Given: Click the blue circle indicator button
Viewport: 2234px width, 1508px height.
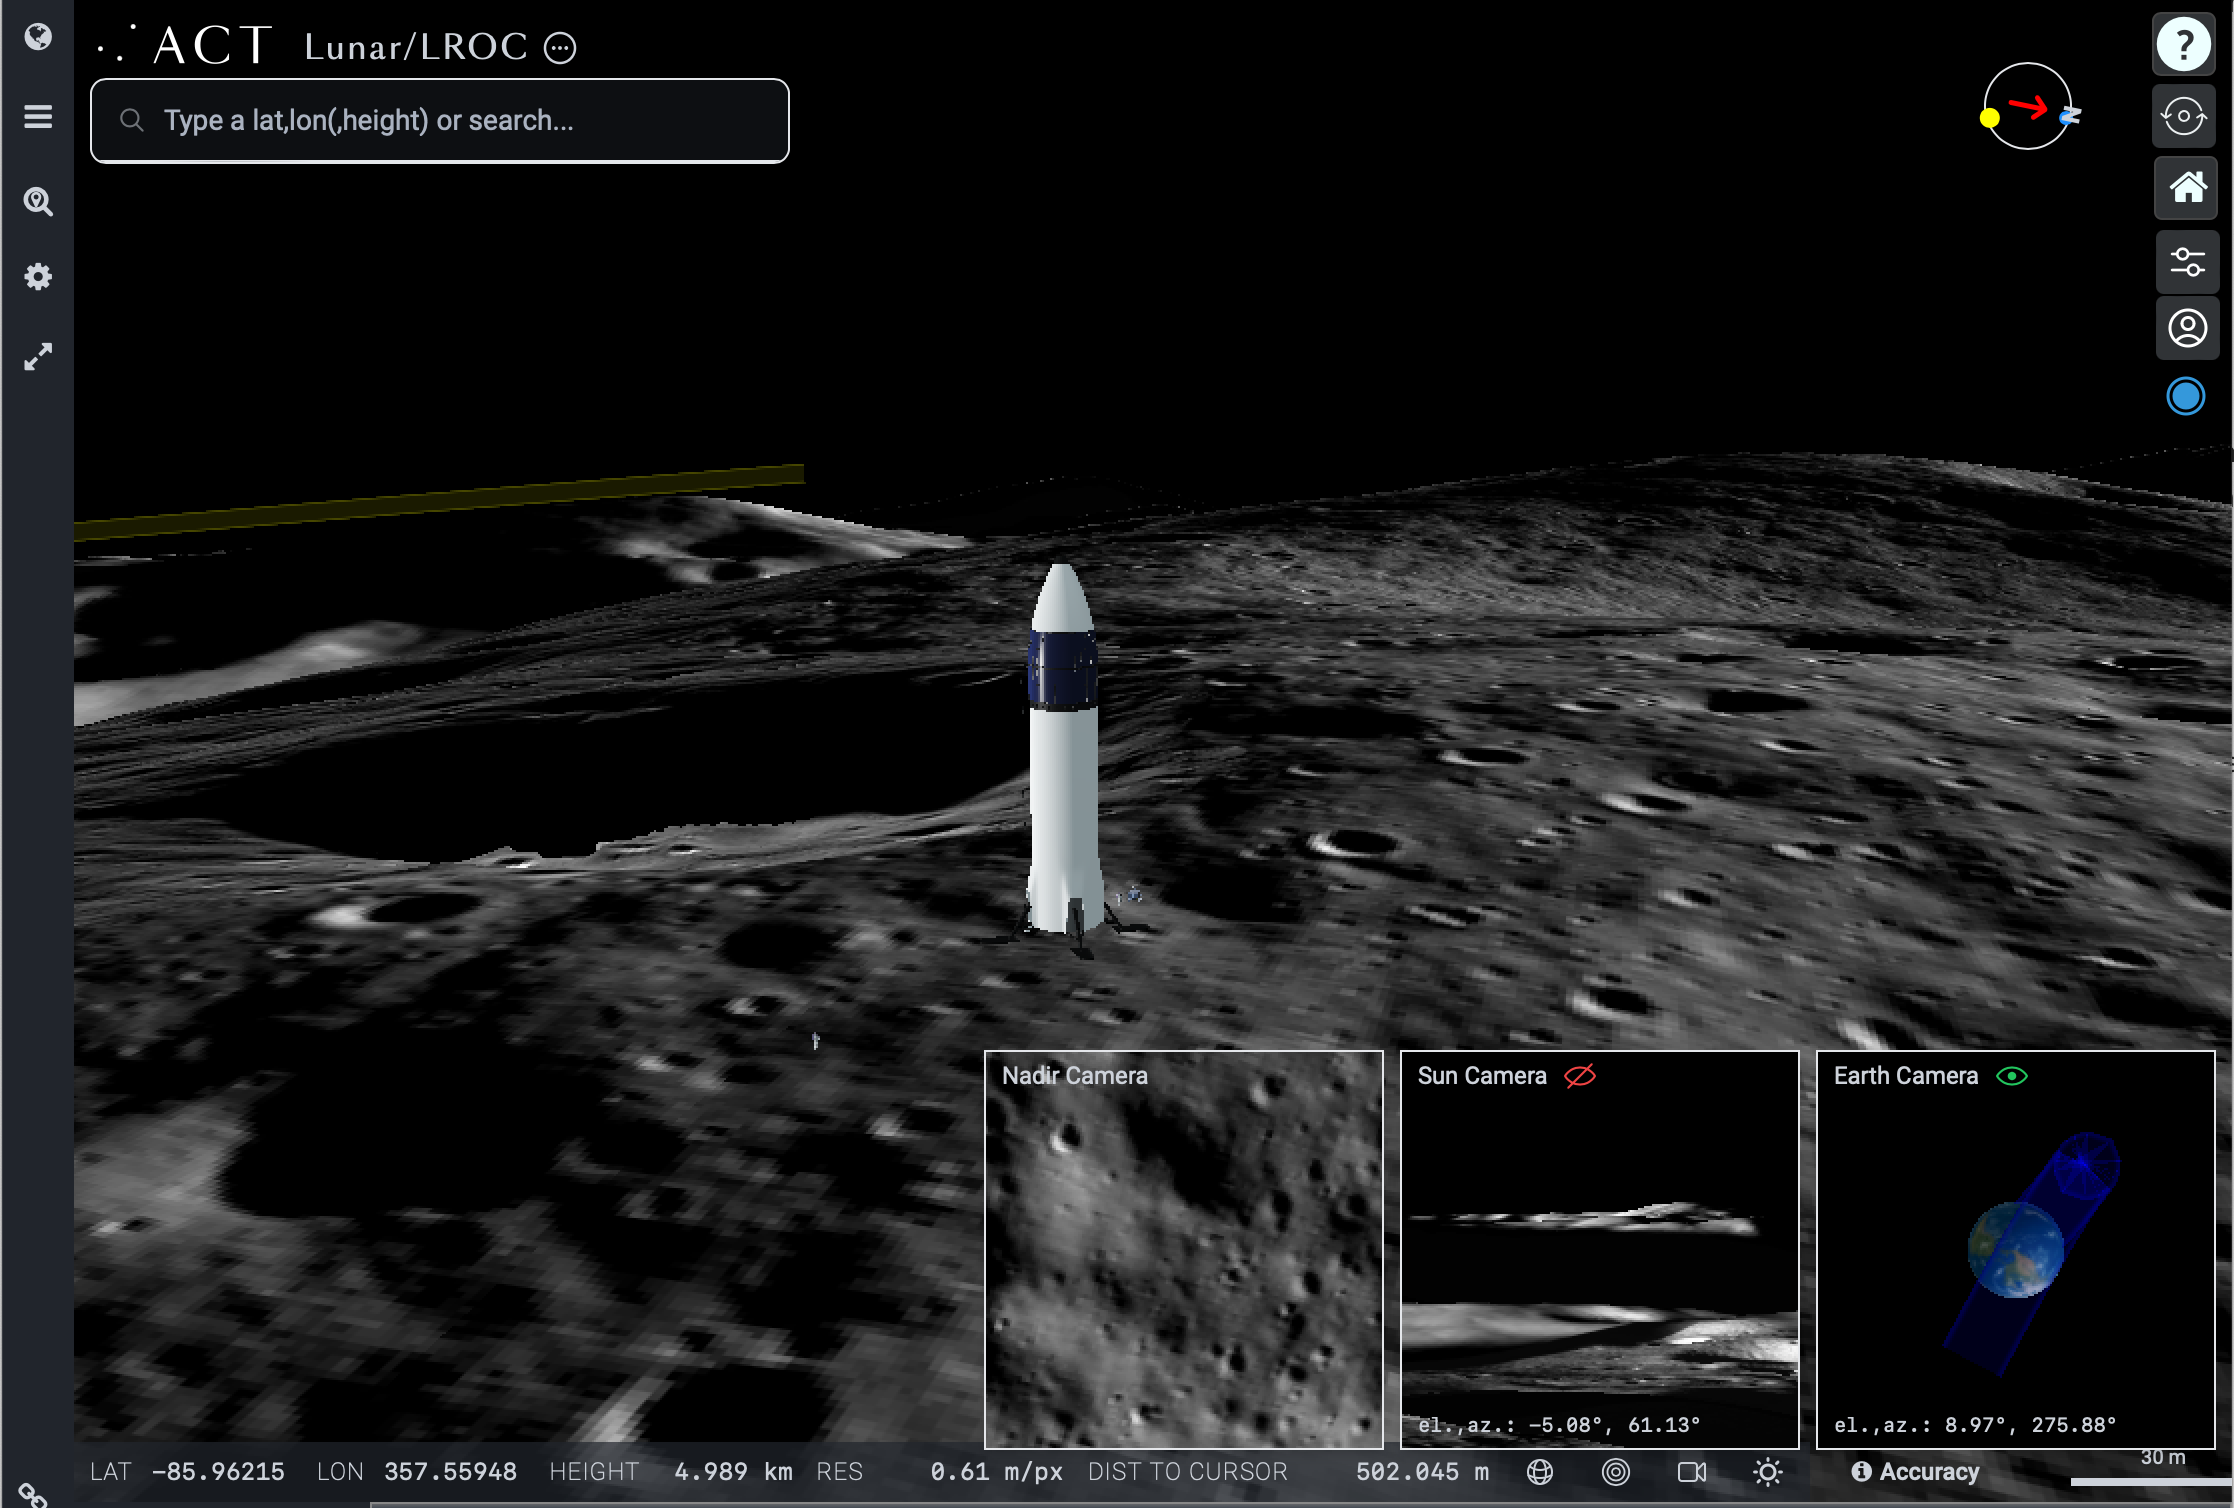Looking at the screenshot, I should (x=2185, y=397).
